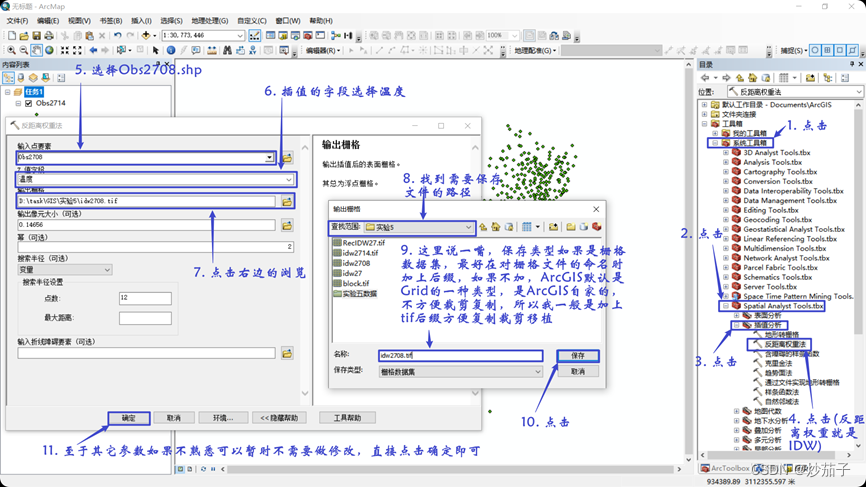Image resolution: width=866 pixels, height=487 pixels.
Task: Click the New map document icon
Action: (x=12, y=36)
